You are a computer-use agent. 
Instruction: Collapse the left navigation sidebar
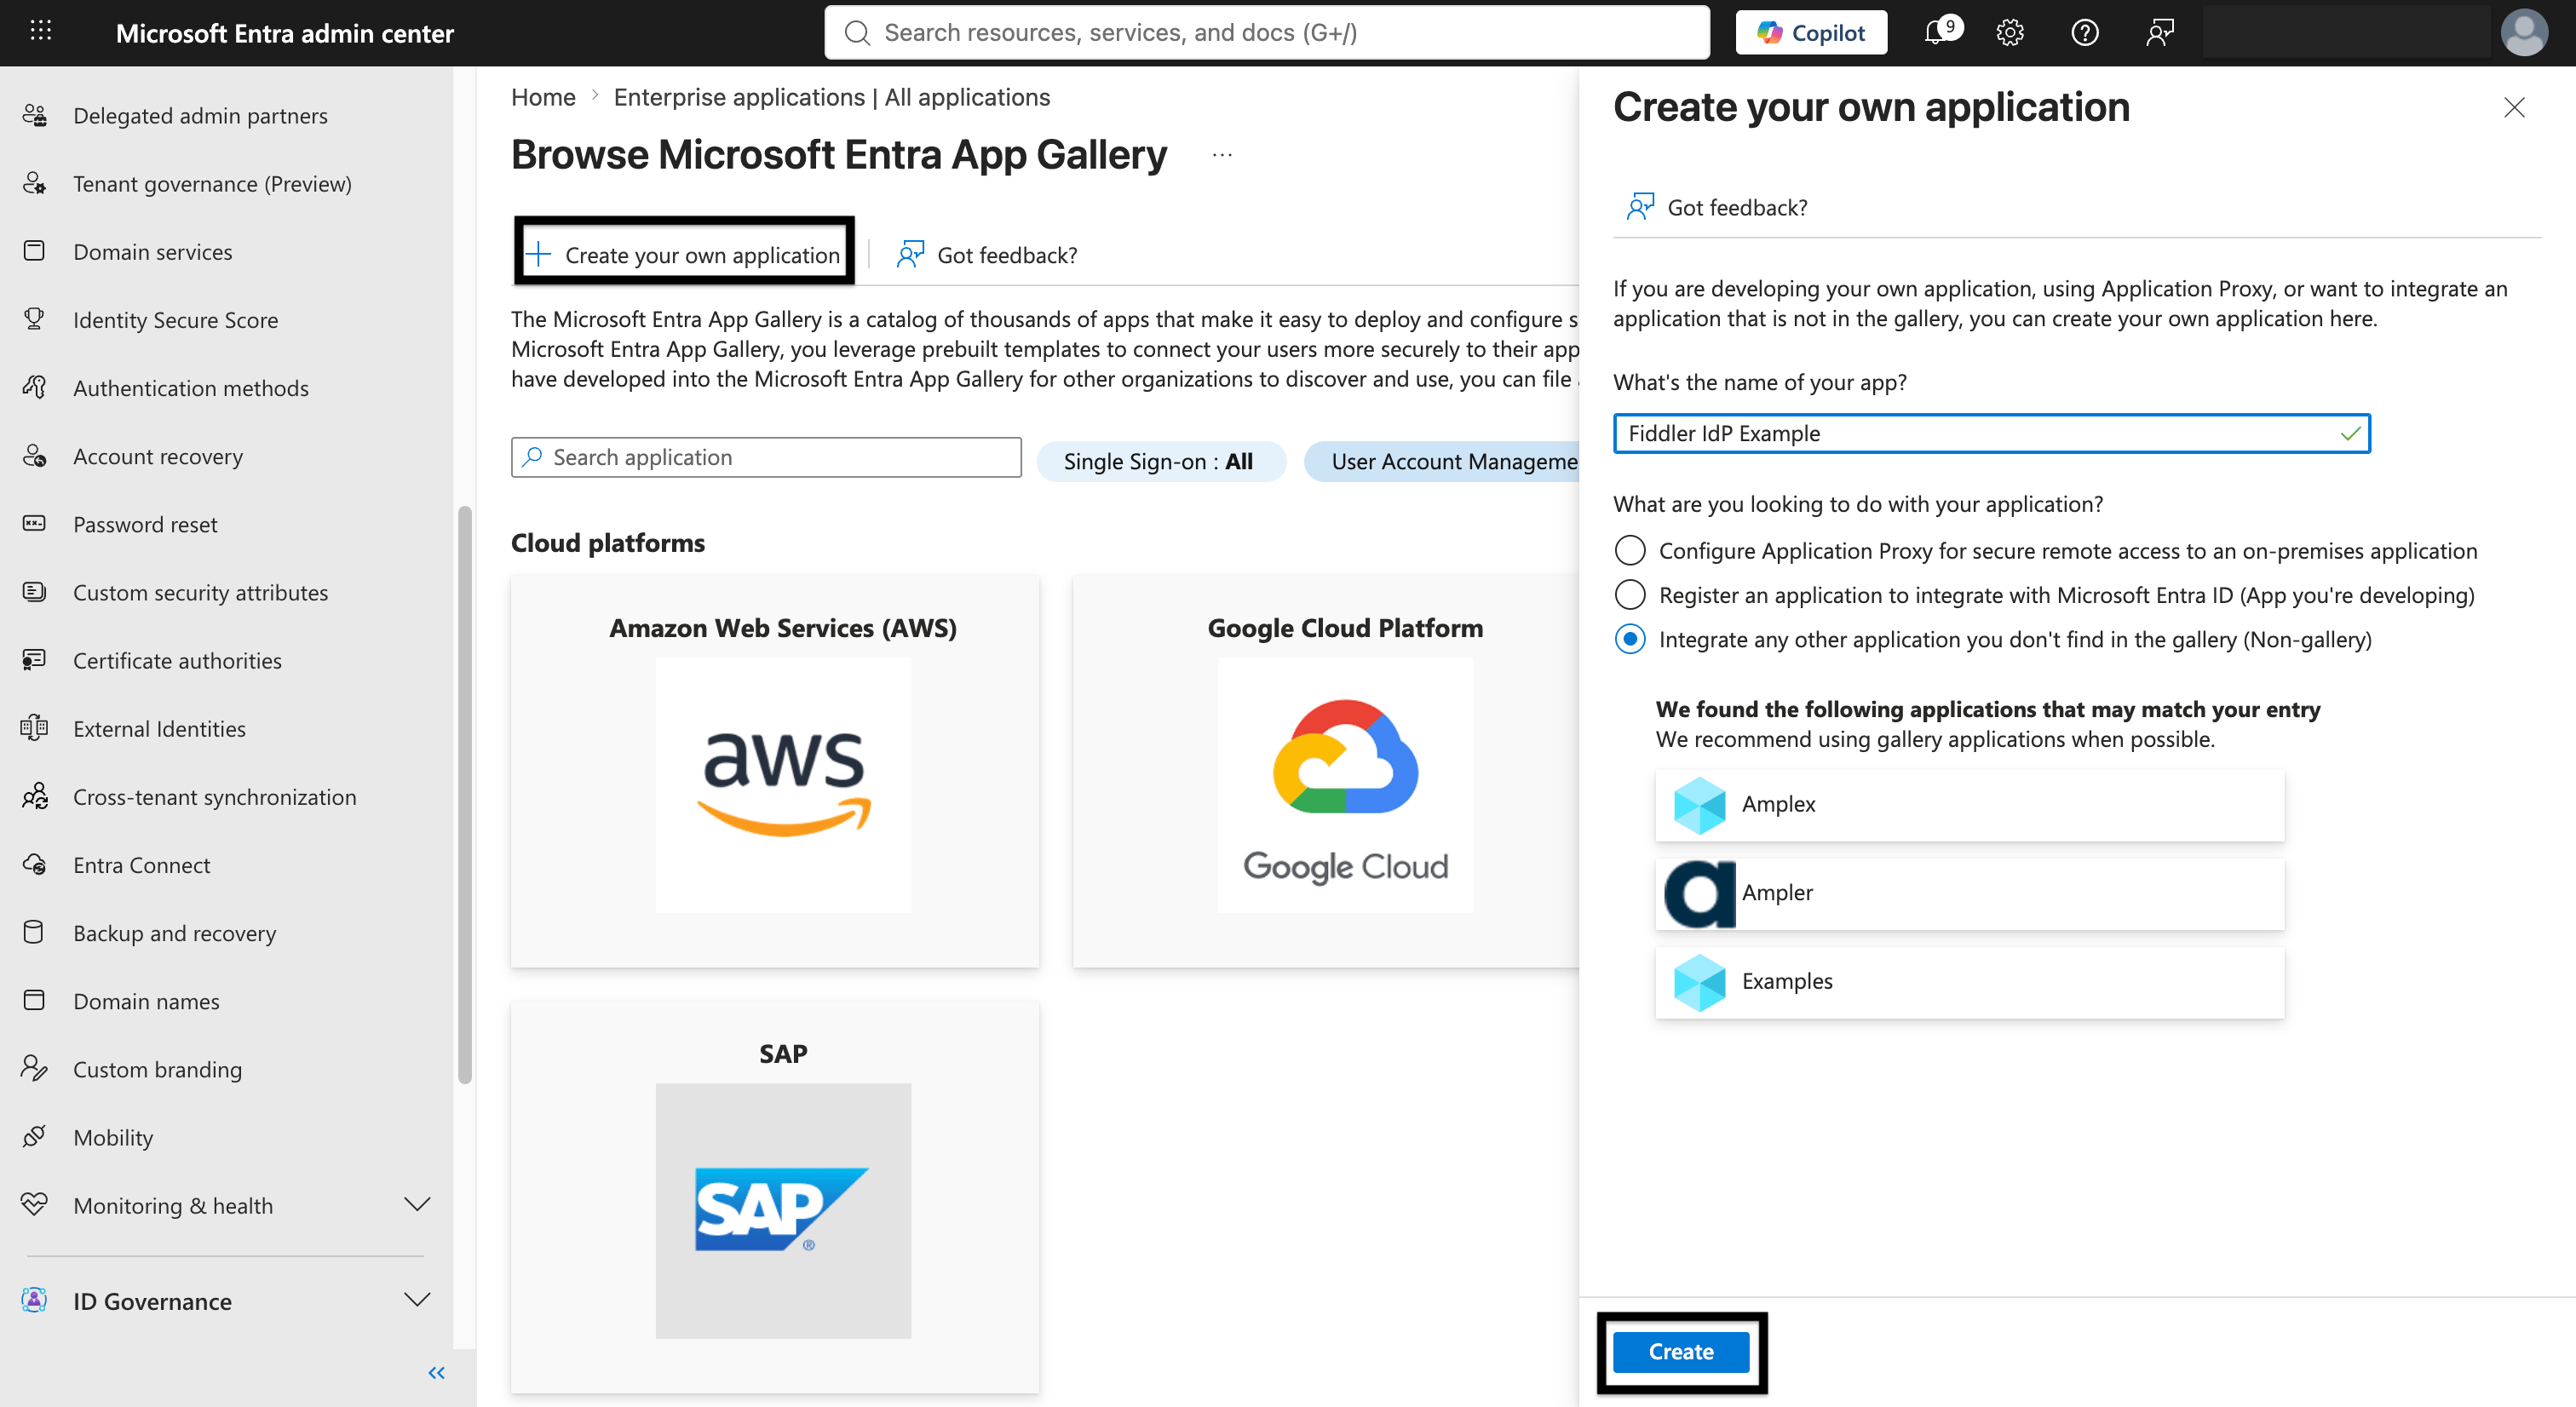[436, 1372]
